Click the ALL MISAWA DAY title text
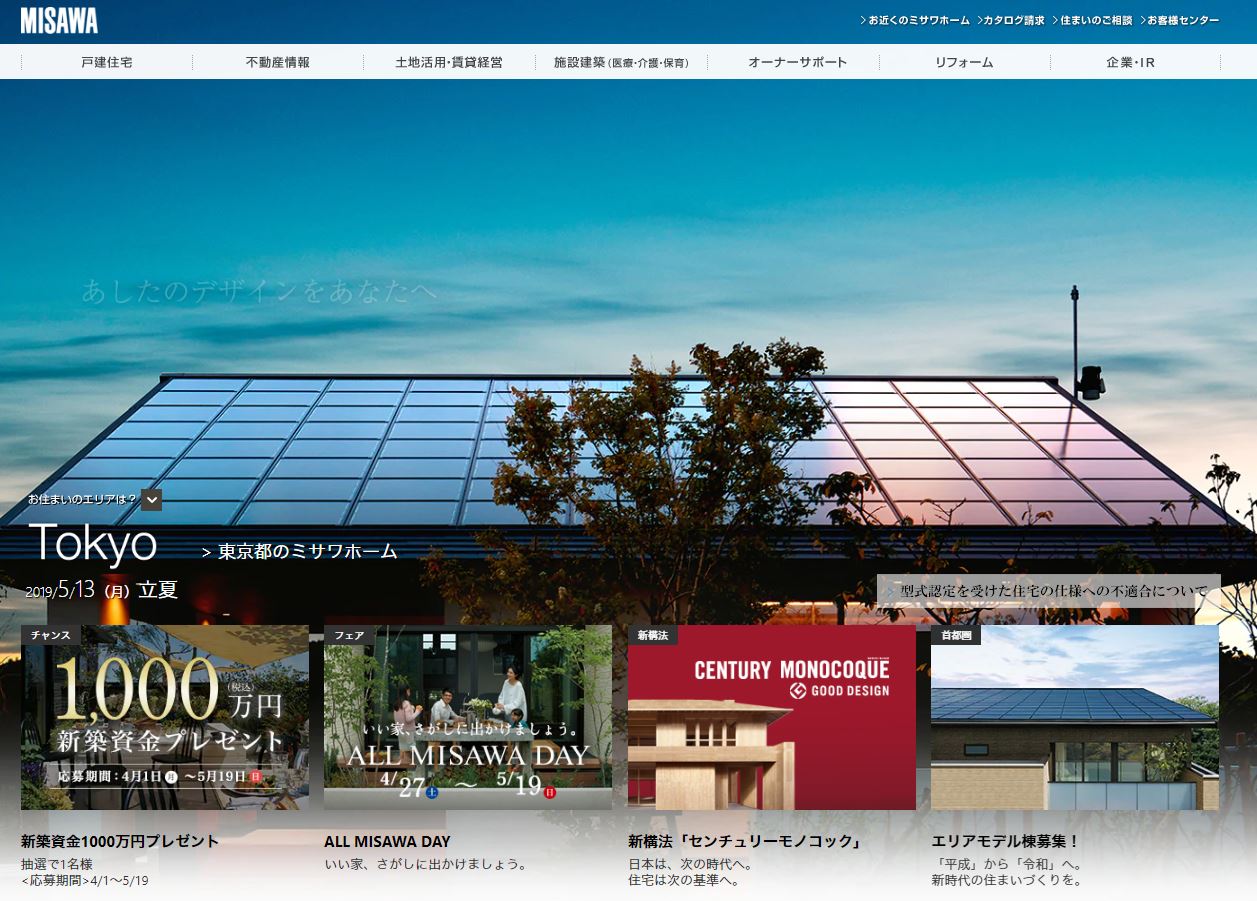This screenshot has height=901, width=1257. coord(387,841)
